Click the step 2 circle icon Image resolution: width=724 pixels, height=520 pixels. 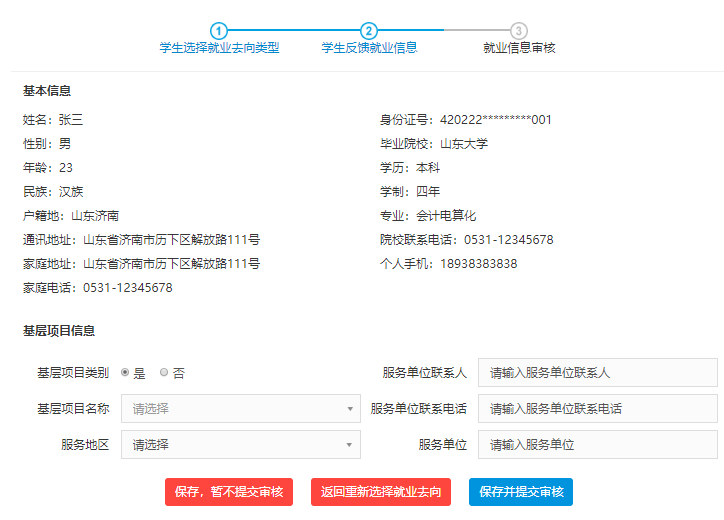[369, 31]
